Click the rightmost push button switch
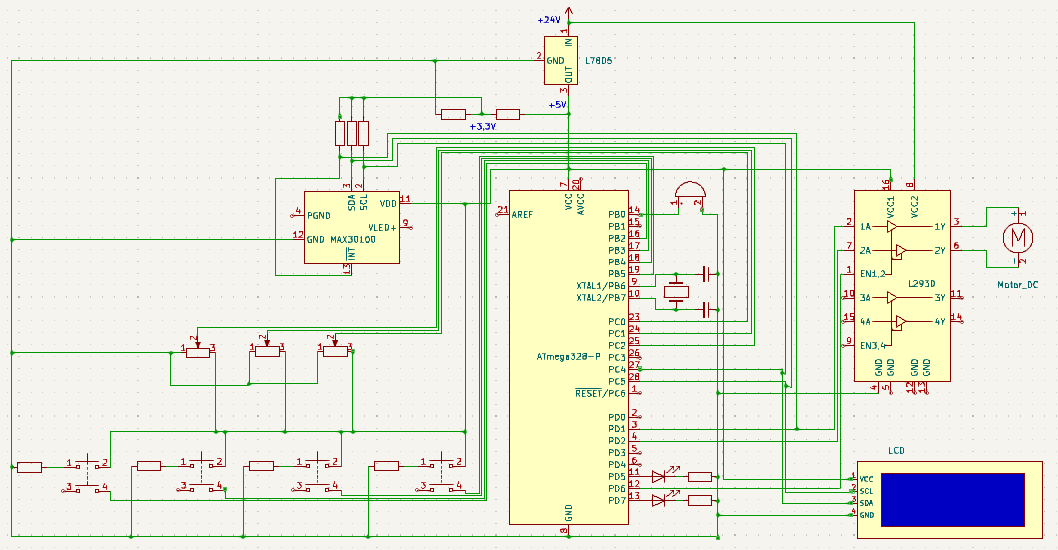Screen dimensions: 1058x550 [441, 475]
